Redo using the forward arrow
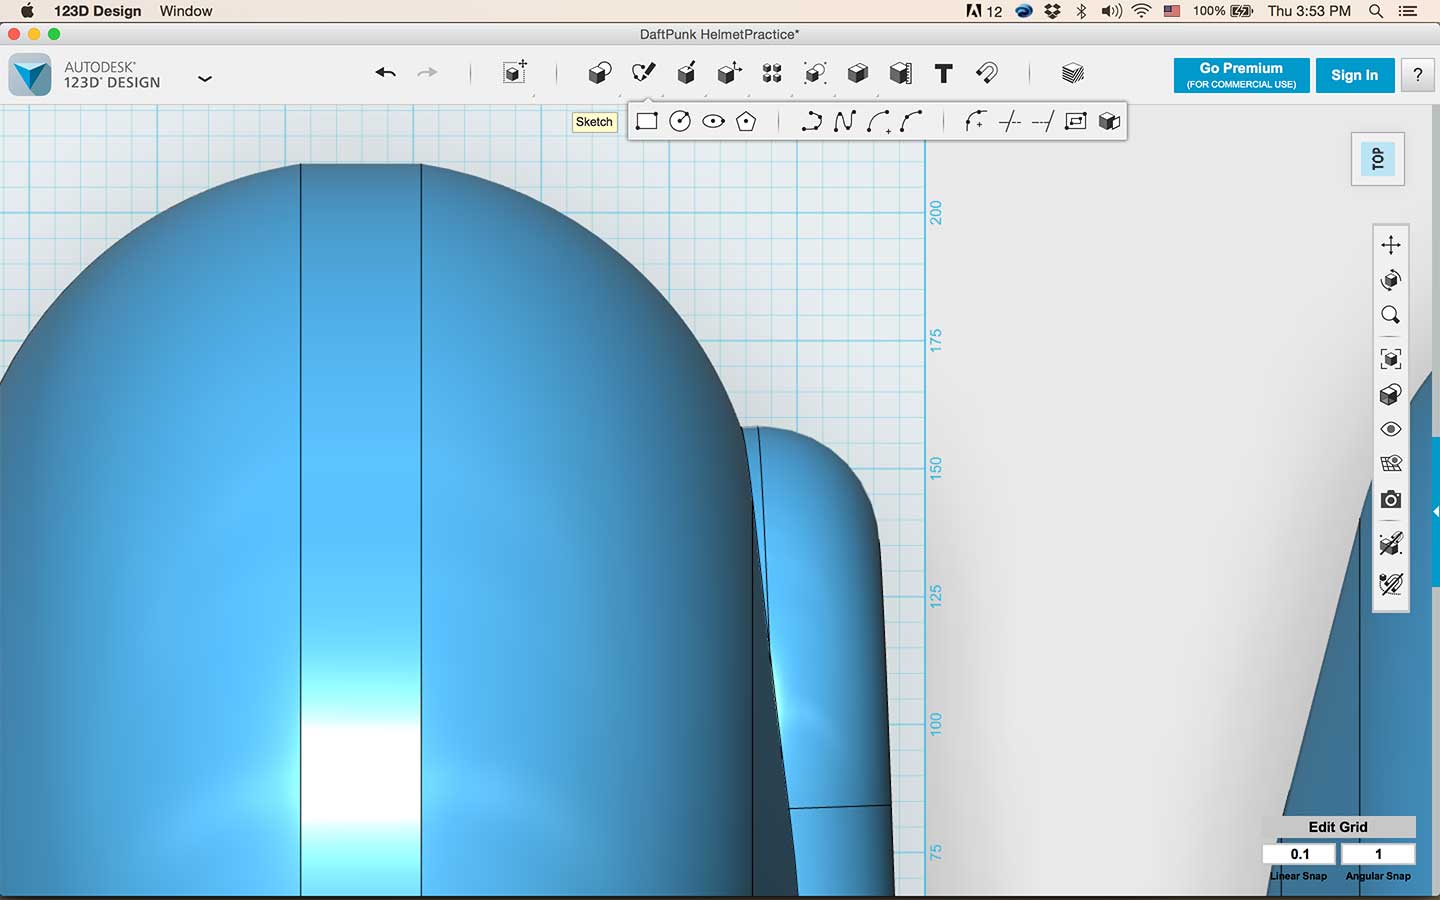Screen dimensions: 1440x900 coord(427,73)
